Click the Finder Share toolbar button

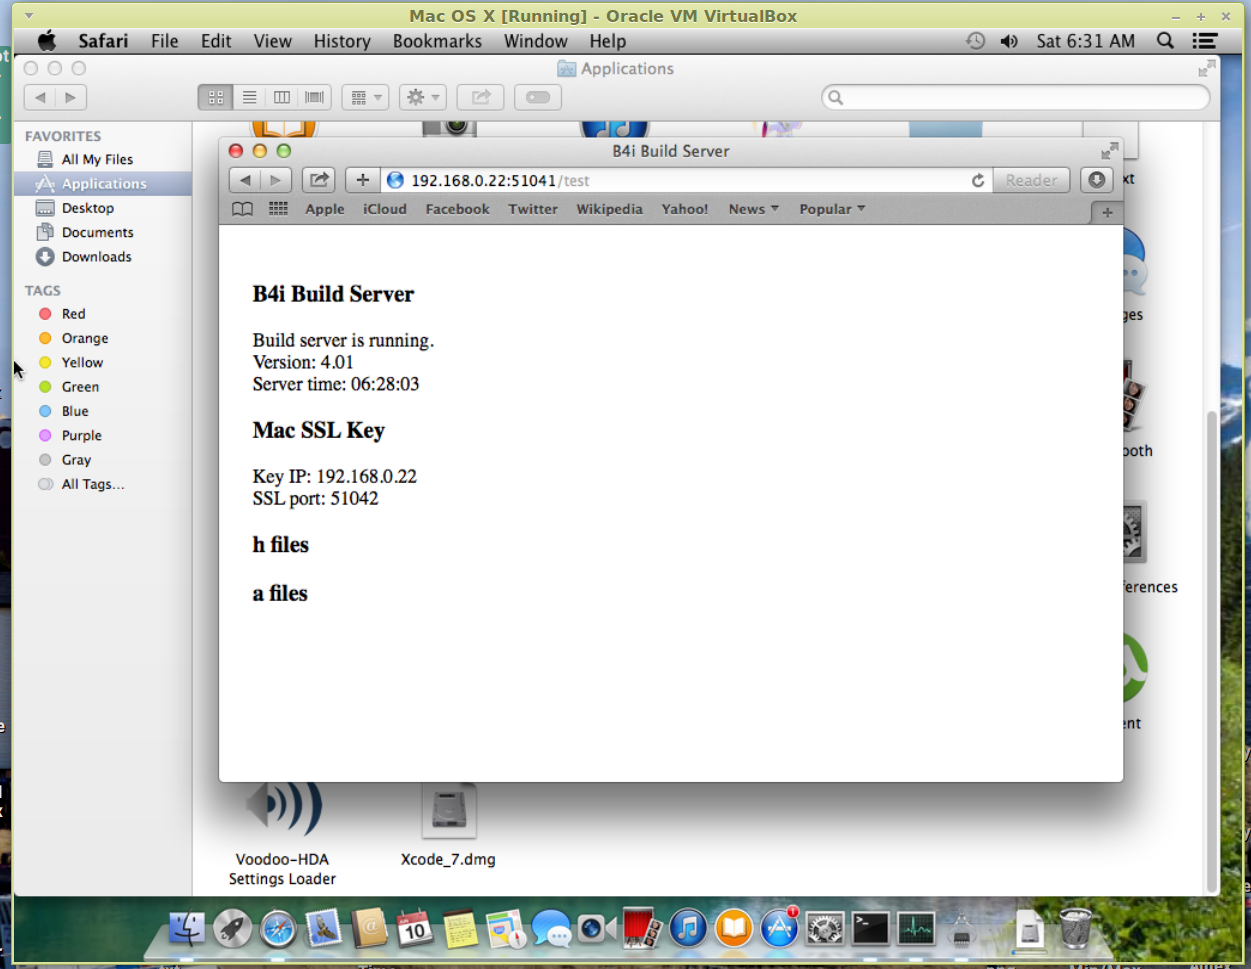click(x=481, y=97)
